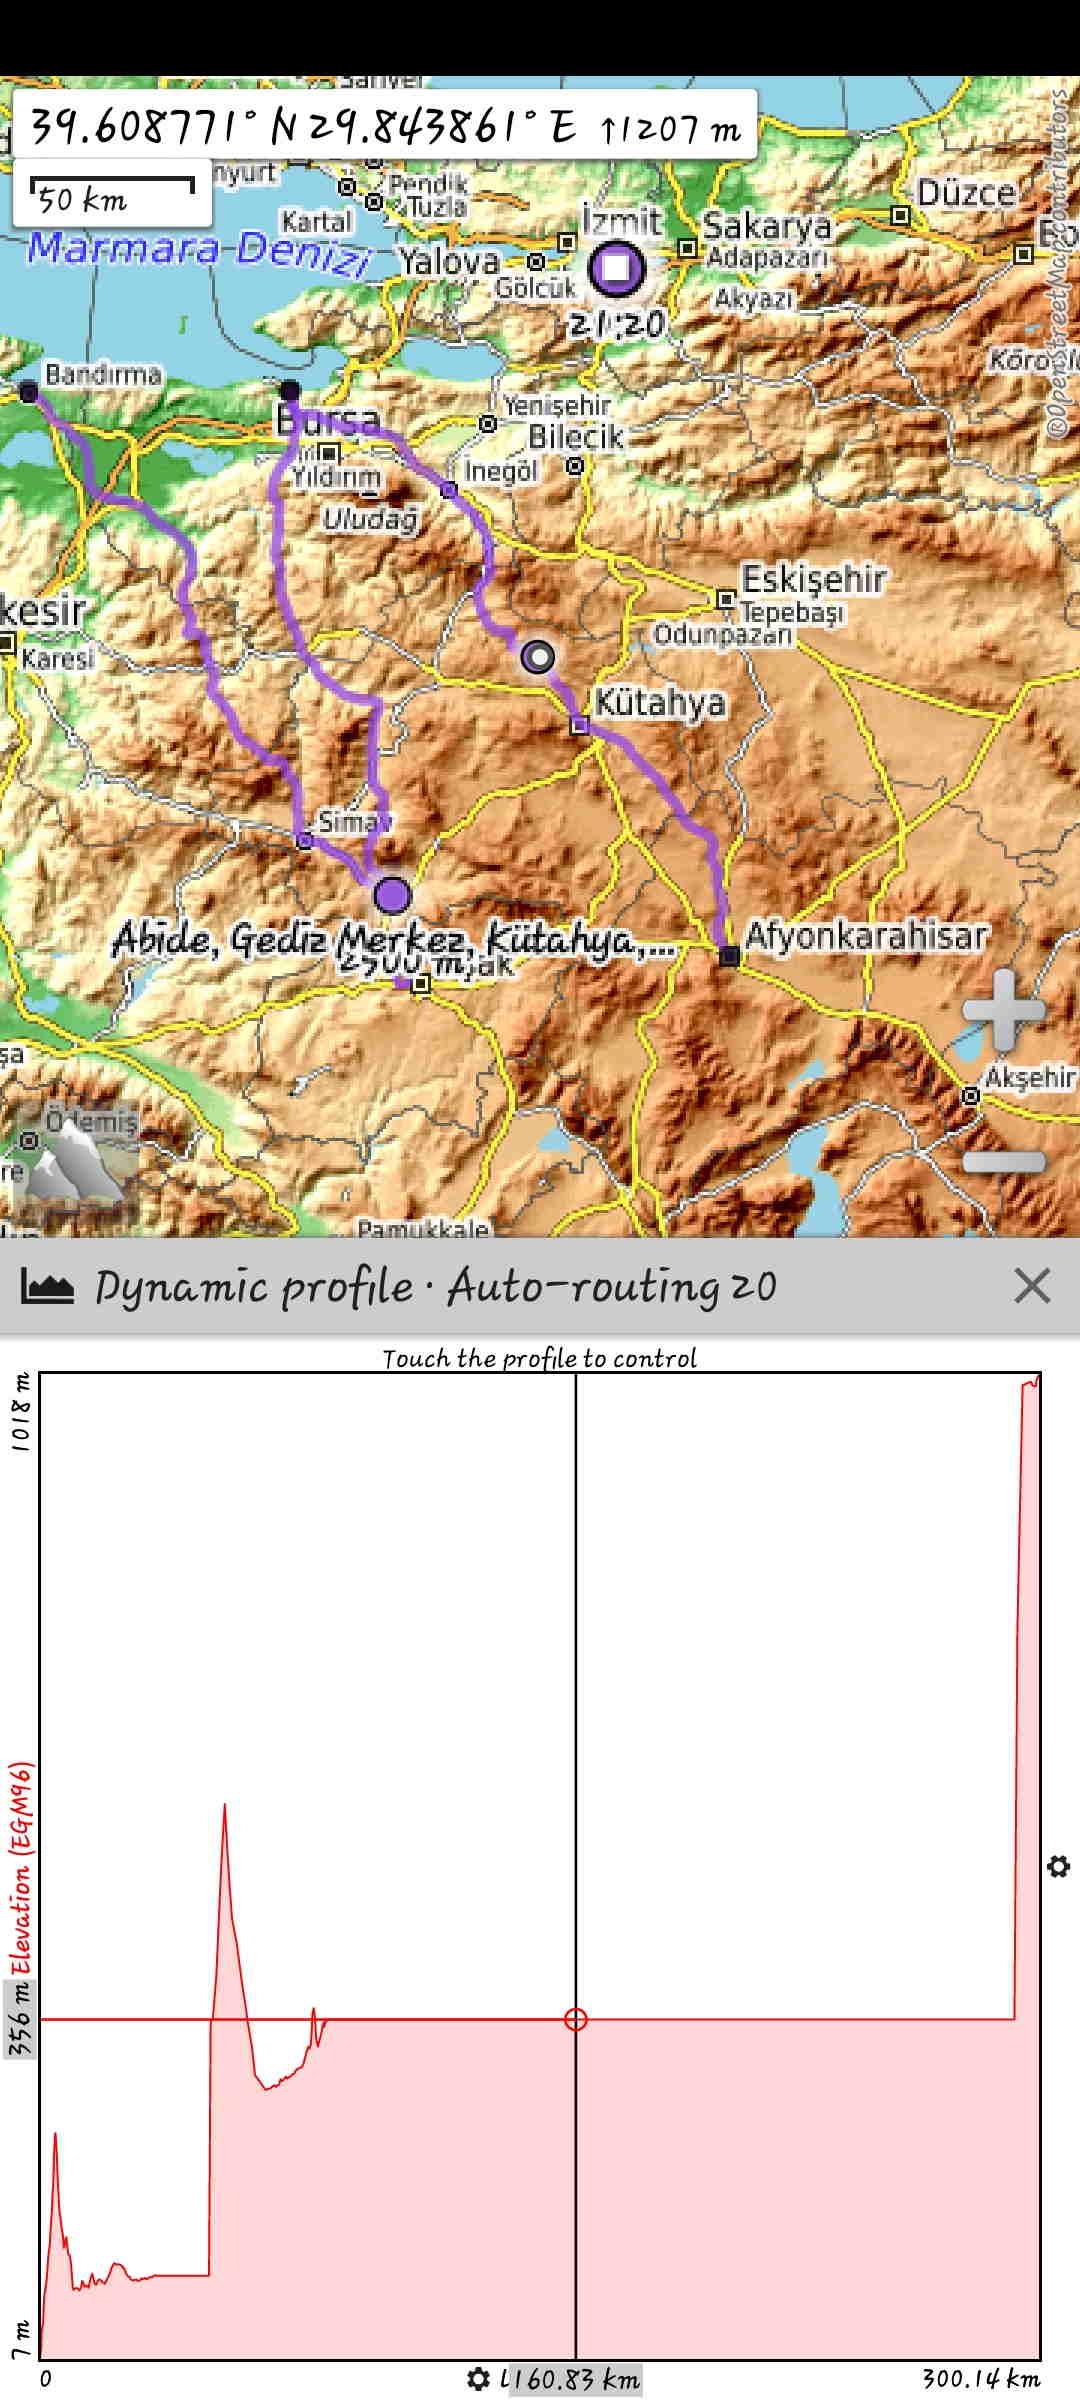The height and width of the screenshot is (2400, 1080).
Task: Tap the Afyonkarahisar route endpoint square
Action: 730,956
